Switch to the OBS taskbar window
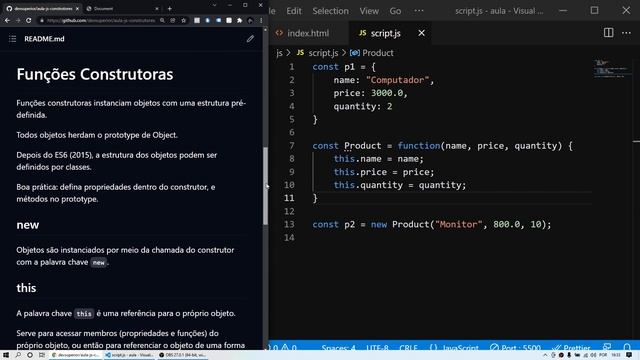Viewport: 640px width, 360px height. 182,355
